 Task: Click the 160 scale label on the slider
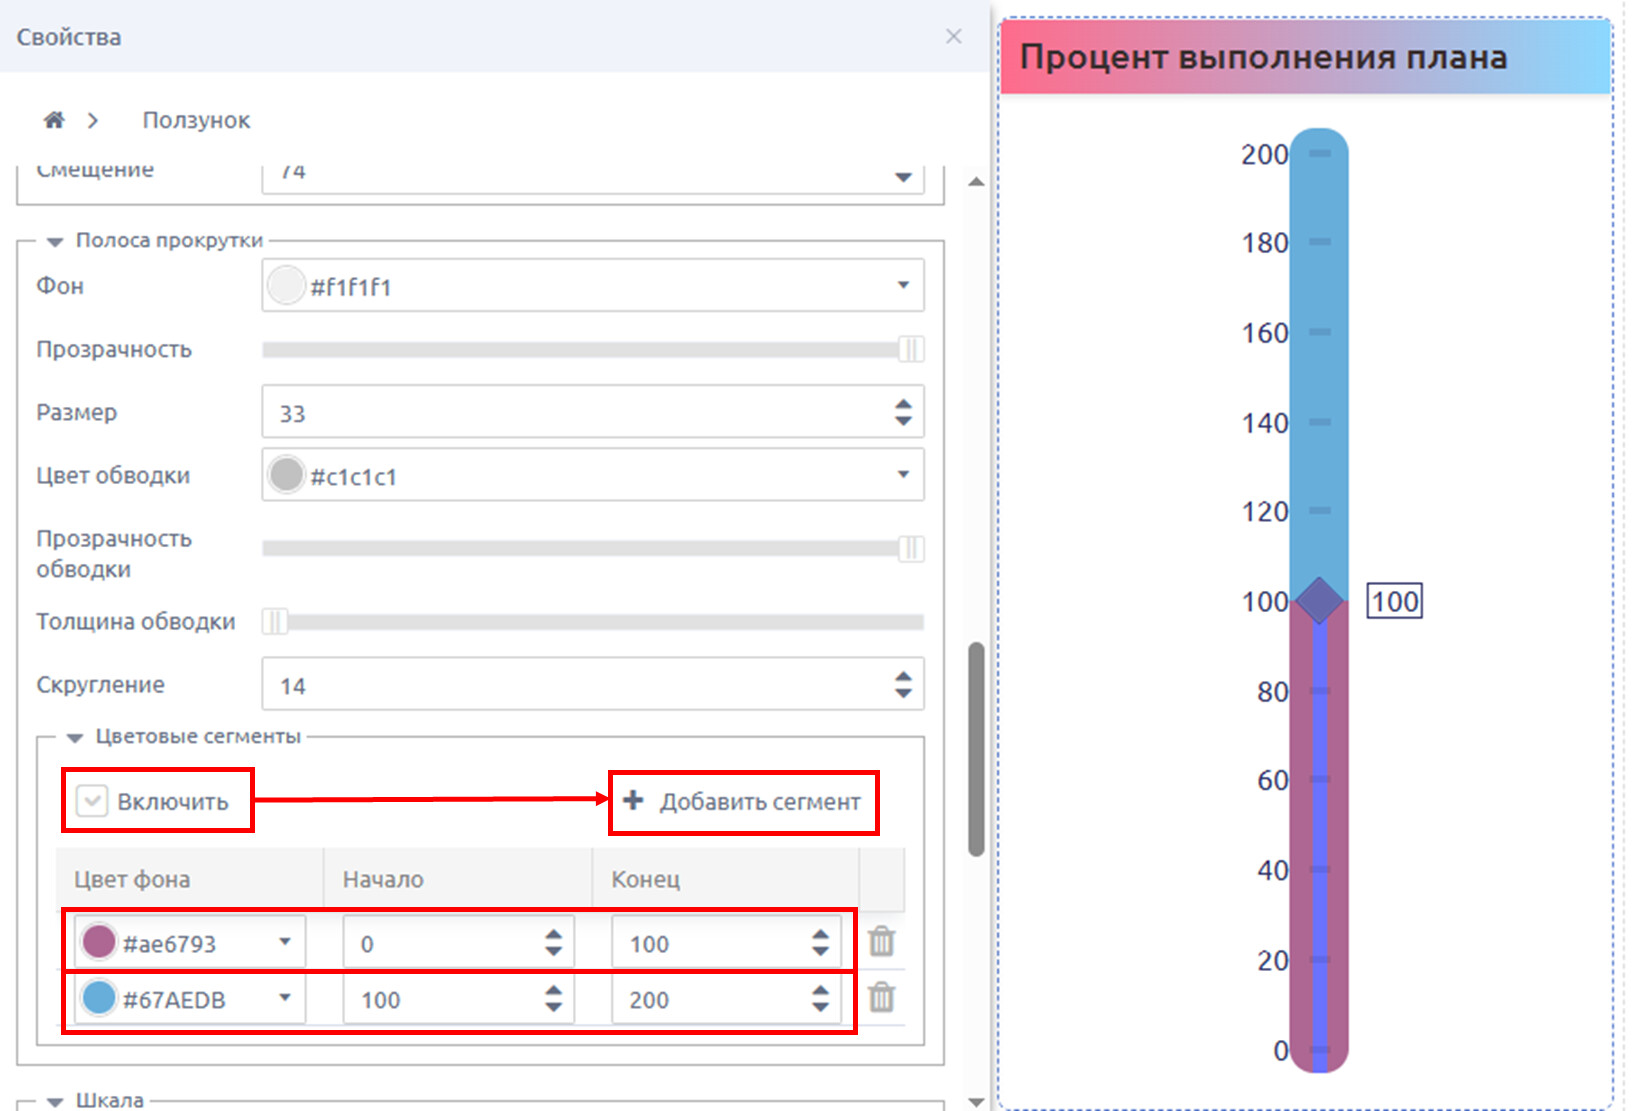coord(1265,333)
